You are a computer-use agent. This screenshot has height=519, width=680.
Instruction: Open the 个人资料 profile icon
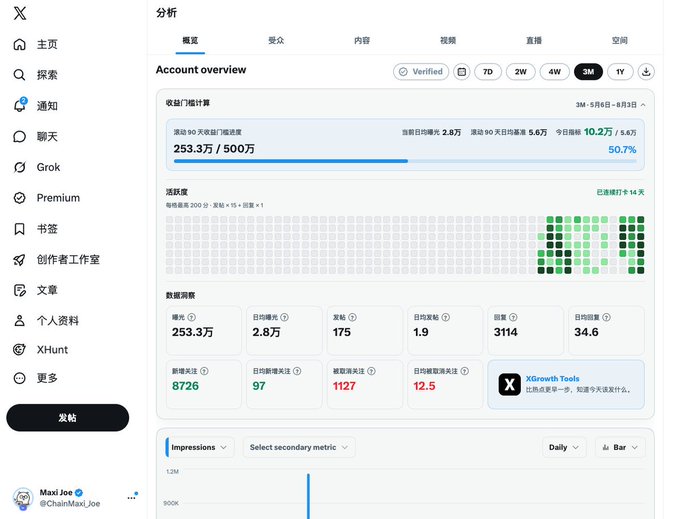pos(20,321)
